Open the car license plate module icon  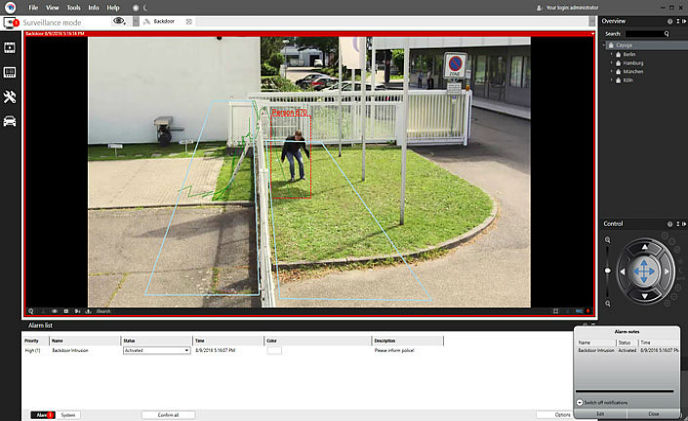pos(10,121)
